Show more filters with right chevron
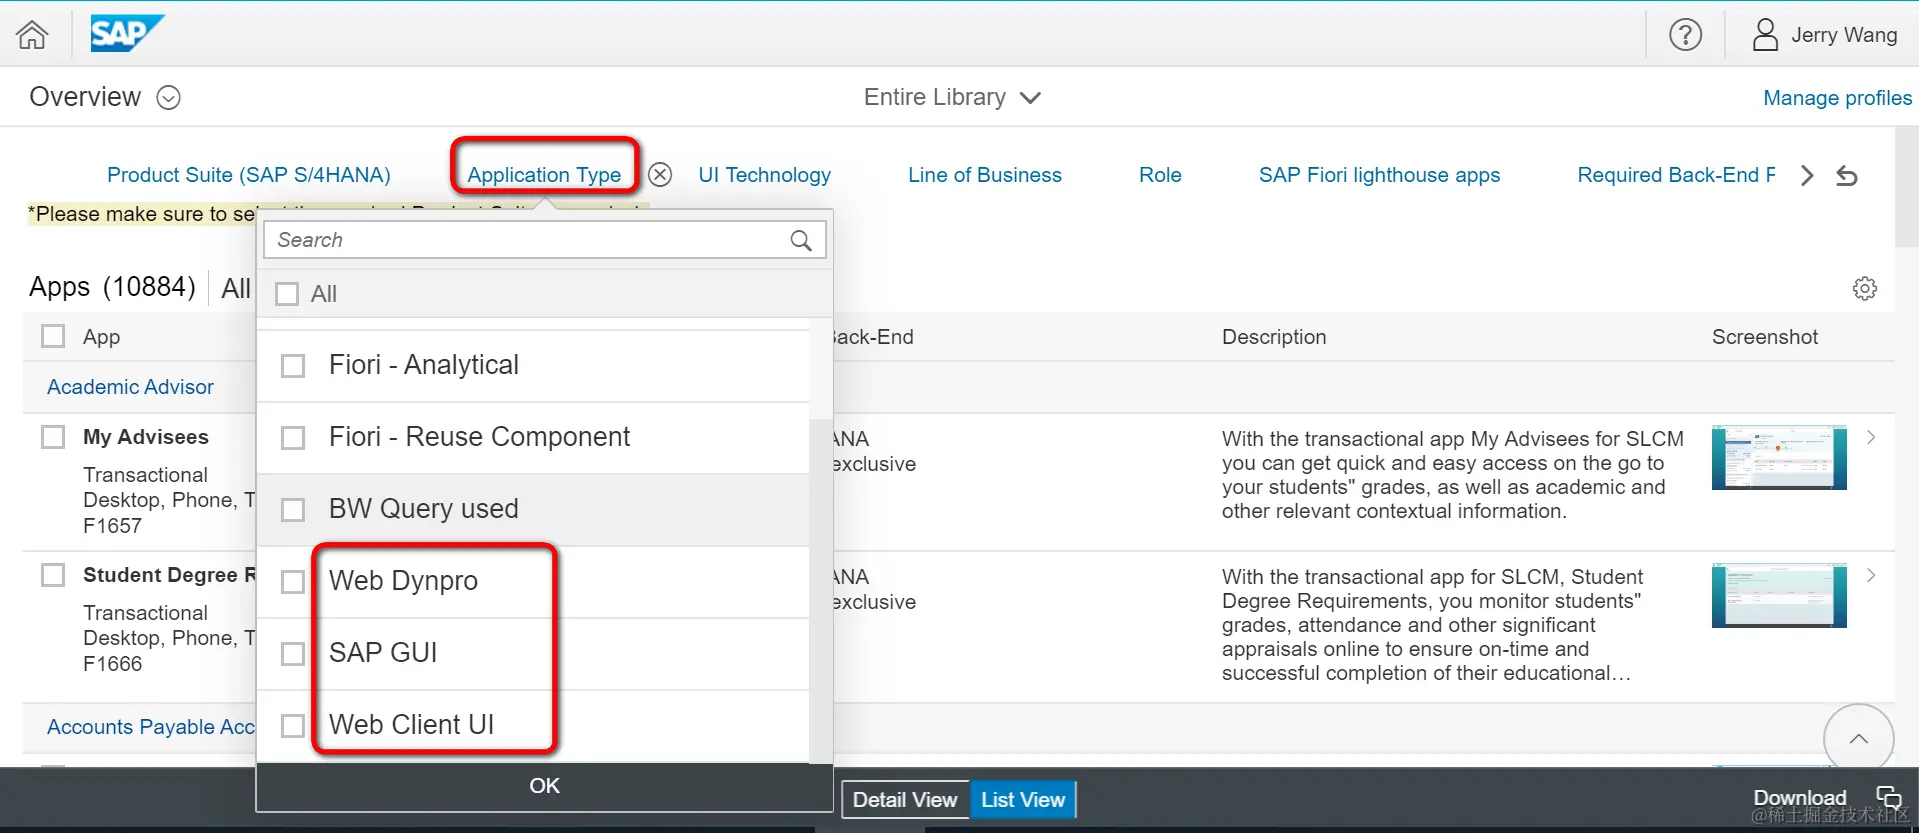 click(x=1807, y=176)
